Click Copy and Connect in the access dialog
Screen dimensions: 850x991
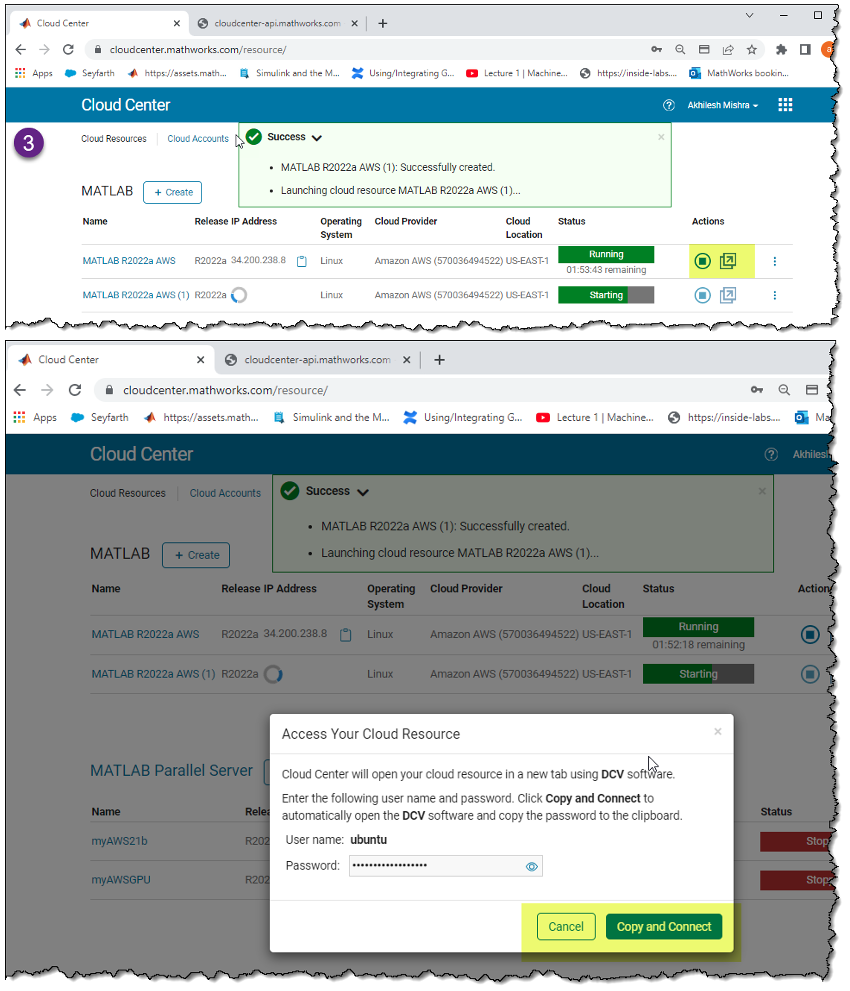[x=663, y=926]
